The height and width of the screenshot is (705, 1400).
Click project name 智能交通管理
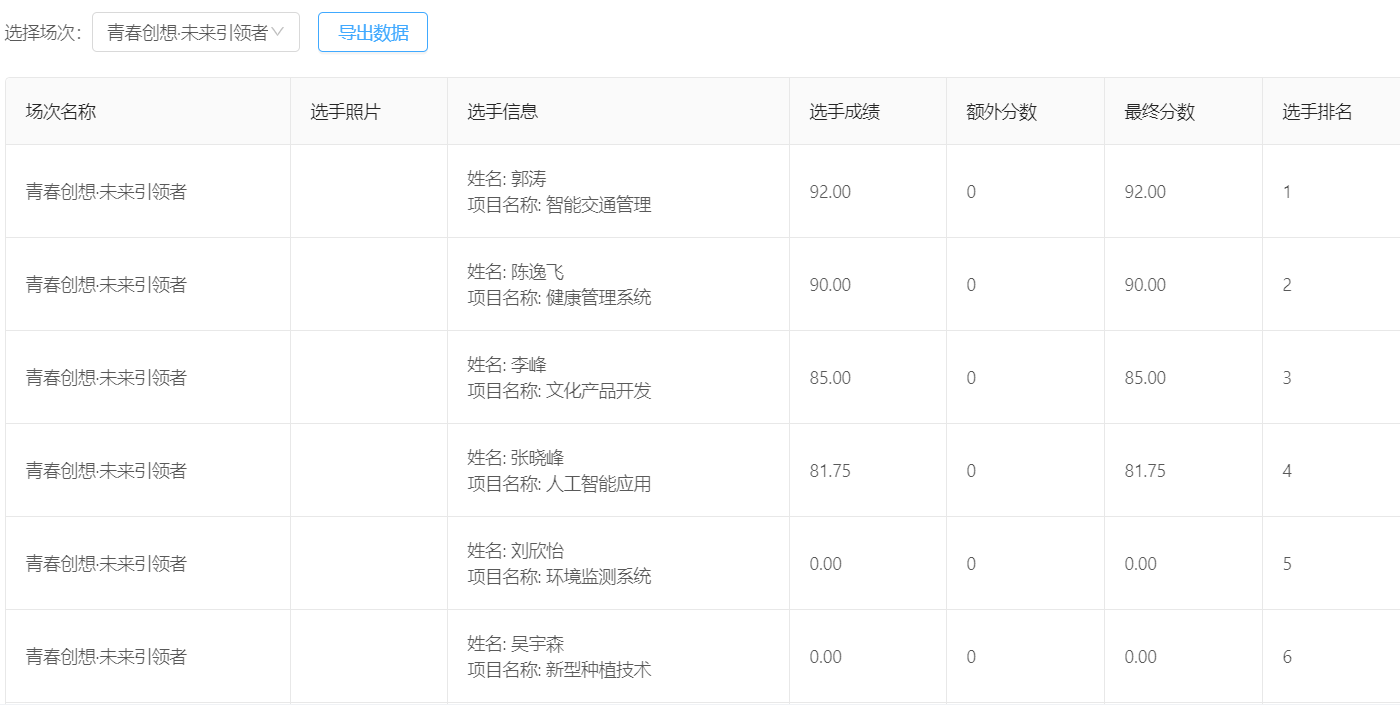coord(599,205)
